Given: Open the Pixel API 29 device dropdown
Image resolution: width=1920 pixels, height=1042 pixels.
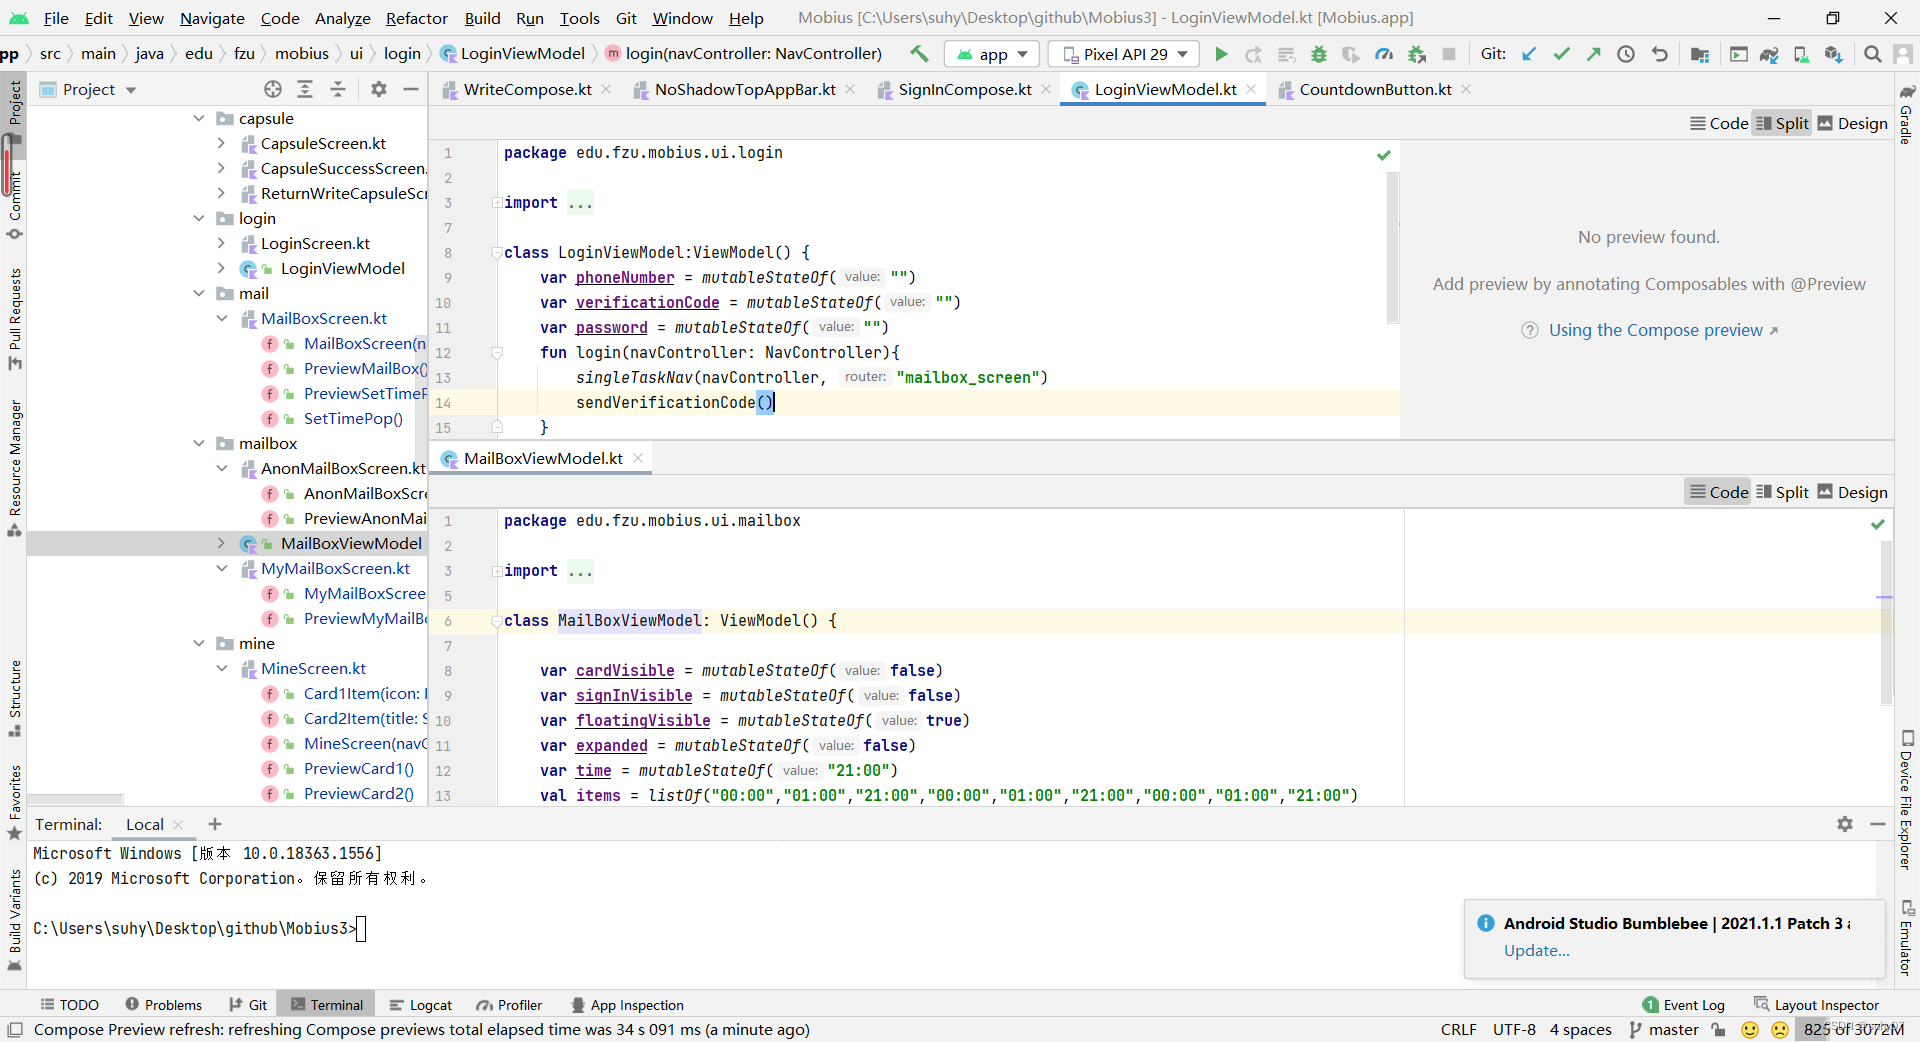Looking at the screenshot, I should click(1124, 54).
